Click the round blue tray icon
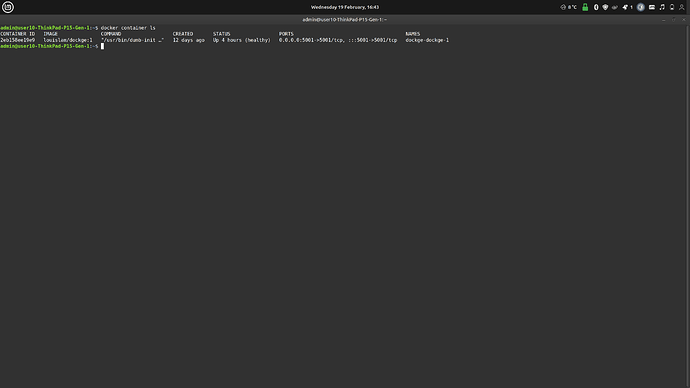 point(641,7)
